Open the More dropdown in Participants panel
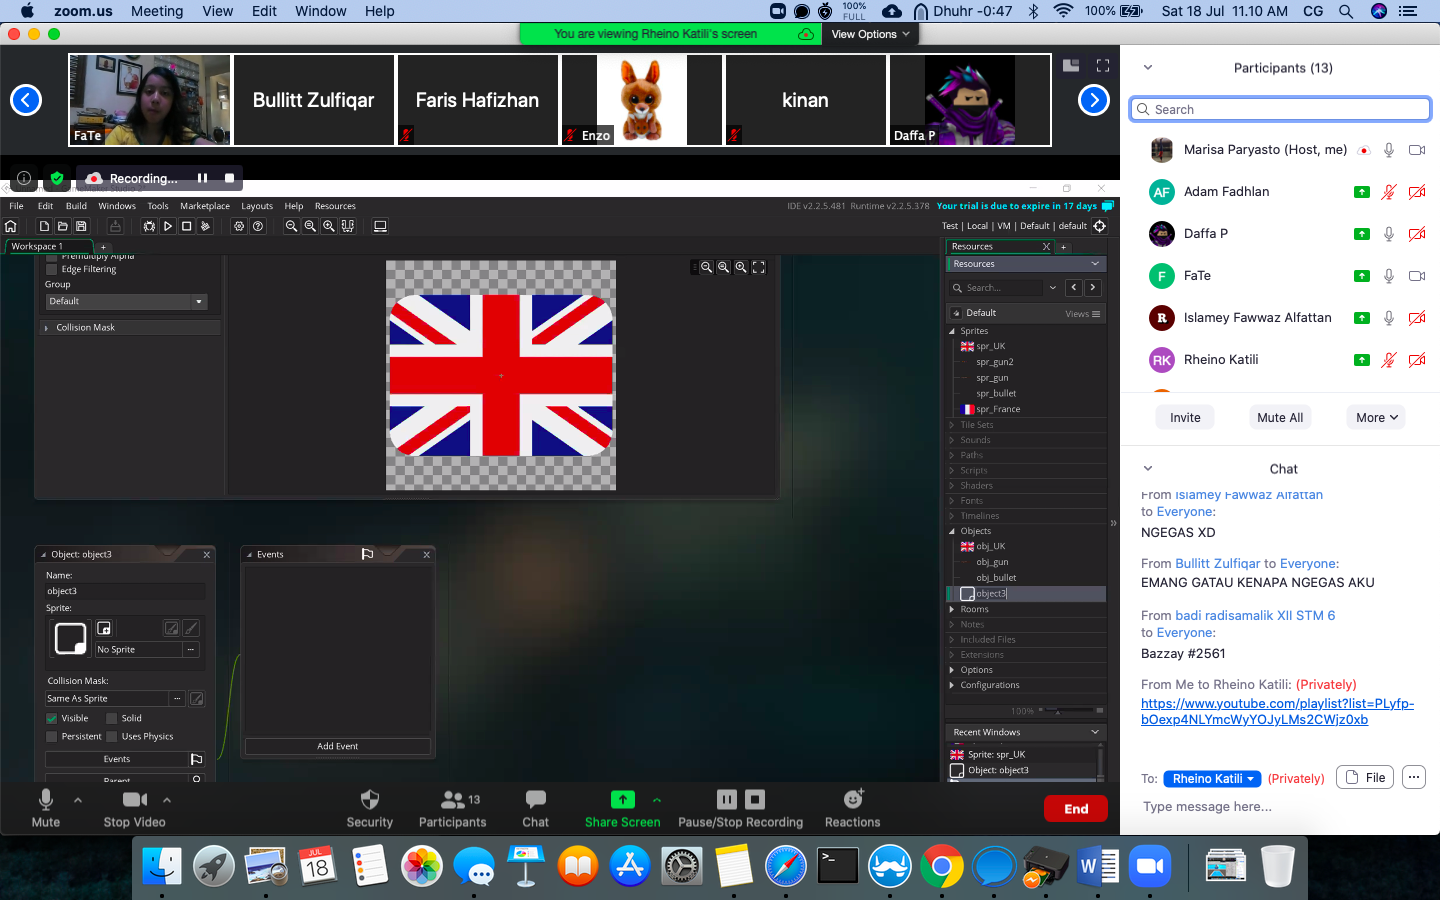 [1376, 418]
